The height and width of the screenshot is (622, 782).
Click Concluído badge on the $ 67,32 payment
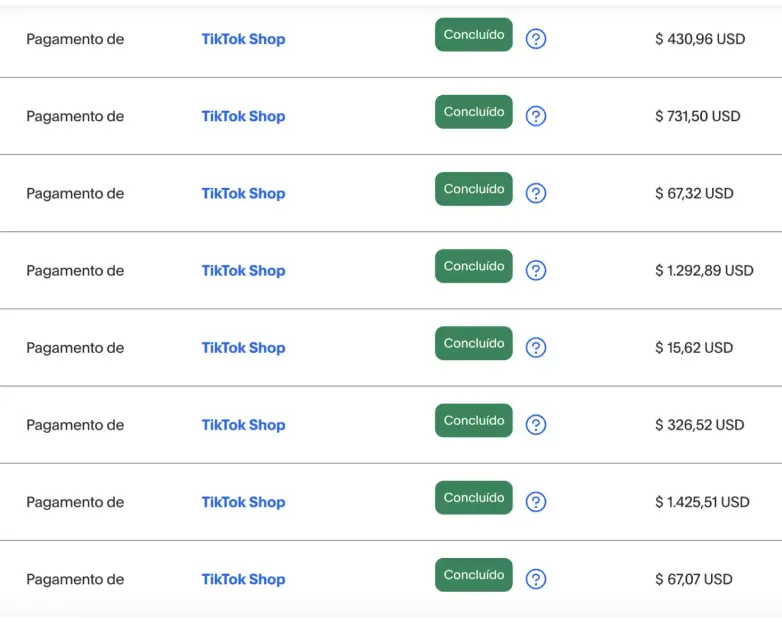[x=473, y=189]
